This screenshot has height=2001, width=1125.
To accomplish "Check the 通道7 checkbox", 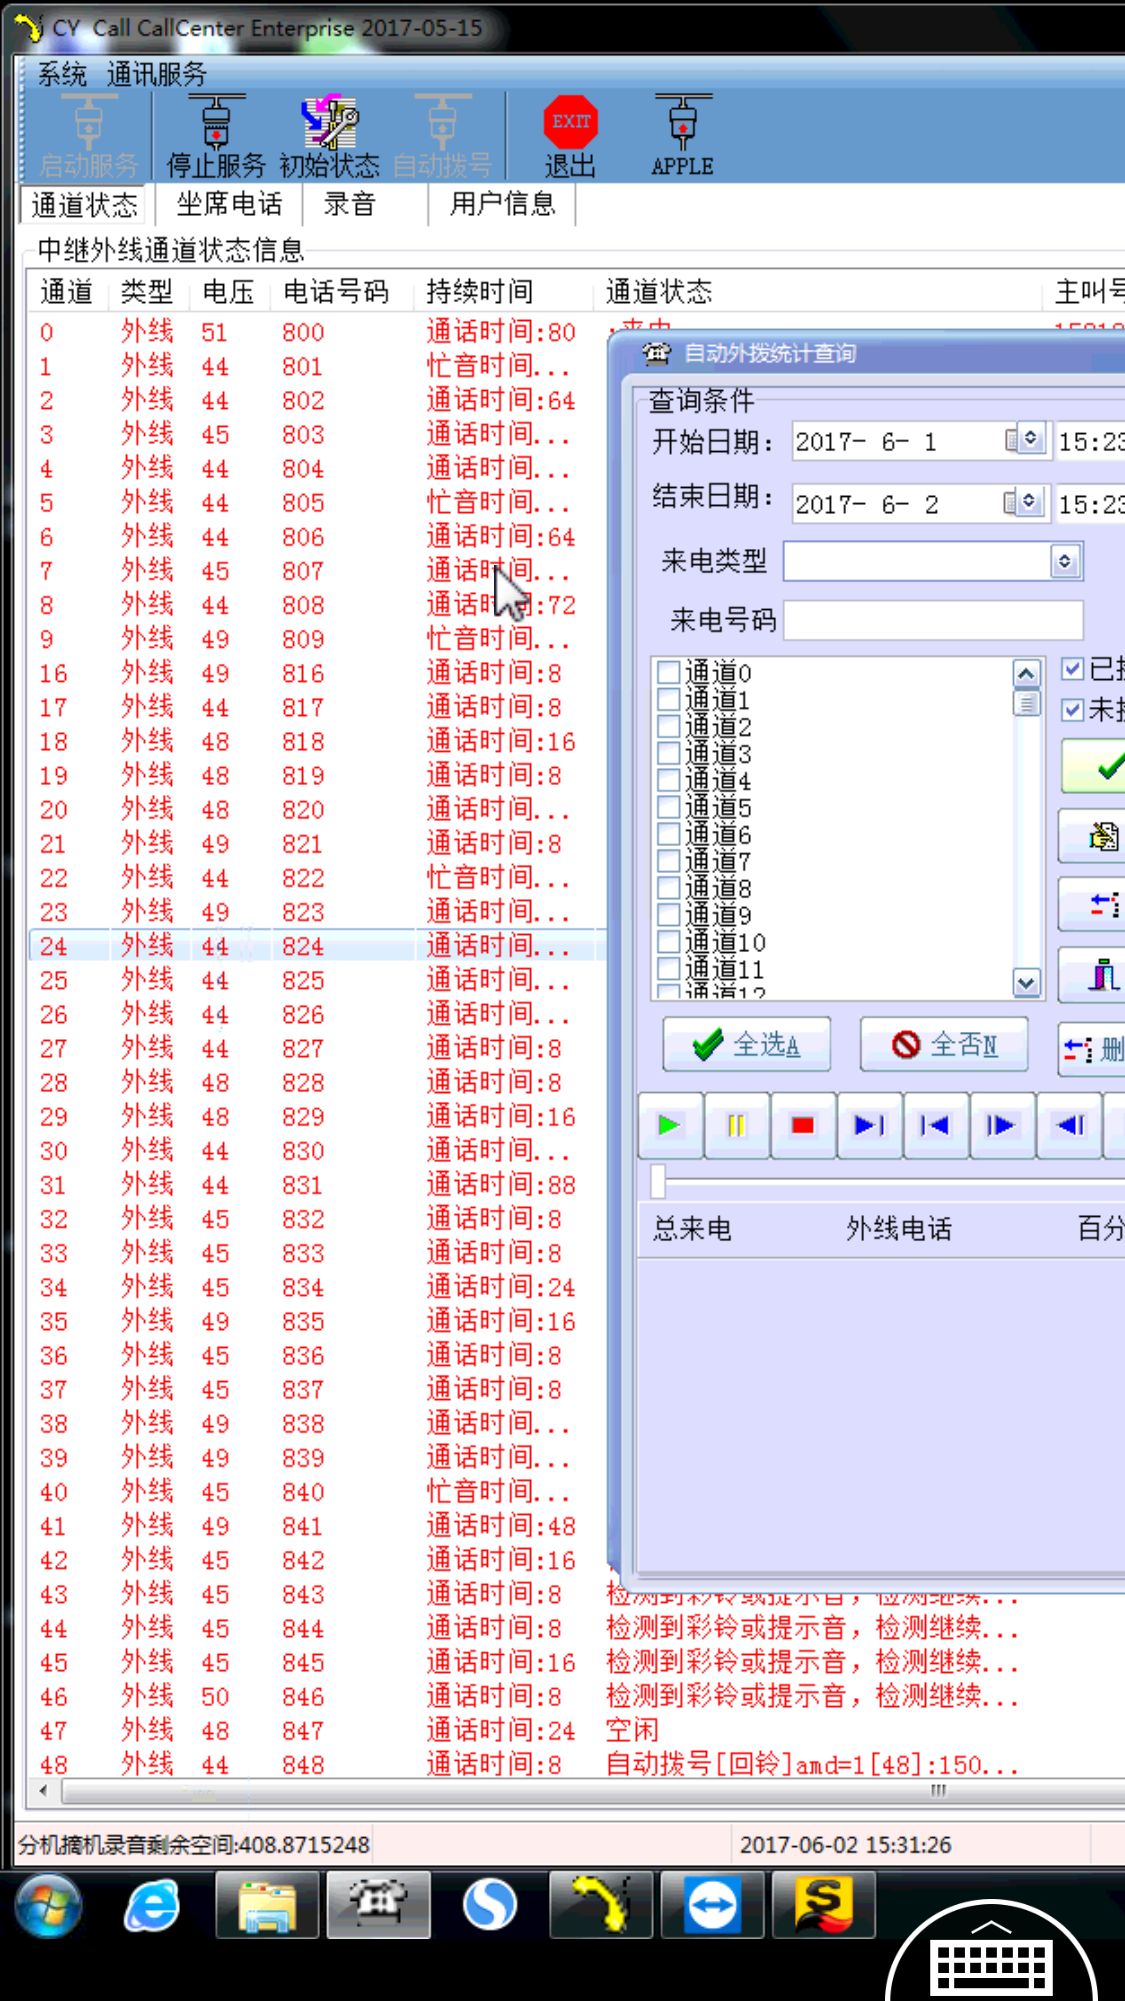I will 669,861.
